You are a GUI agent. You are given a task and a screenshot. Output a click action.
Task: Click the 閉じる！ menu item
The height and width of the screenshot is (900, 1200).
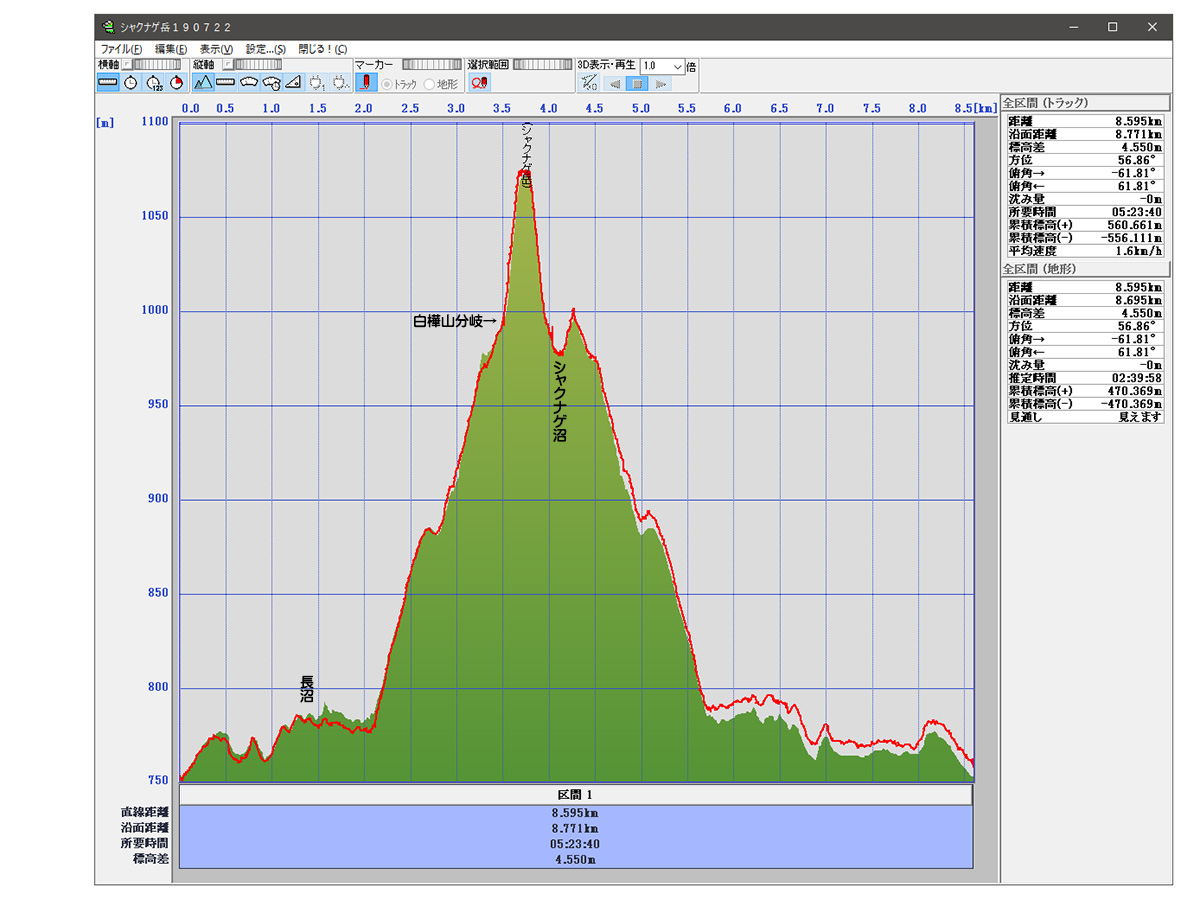point(322,49)
